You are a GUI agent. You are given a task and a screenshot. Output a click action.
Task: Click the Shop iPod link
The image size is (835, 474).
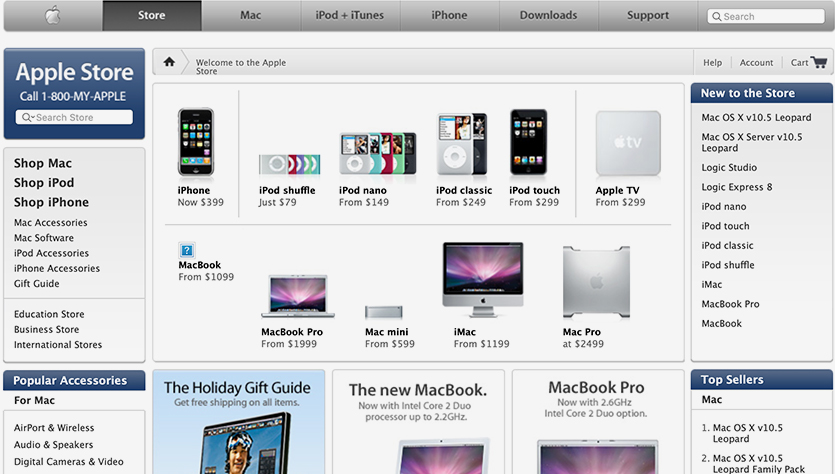pyautogui.click(x=44, y=183)
